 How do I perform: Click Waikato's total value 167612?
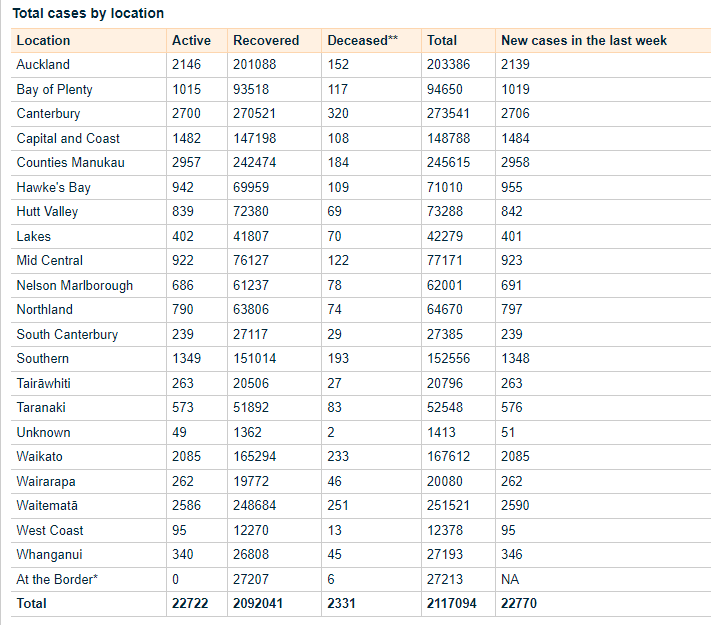click(449, 457)
